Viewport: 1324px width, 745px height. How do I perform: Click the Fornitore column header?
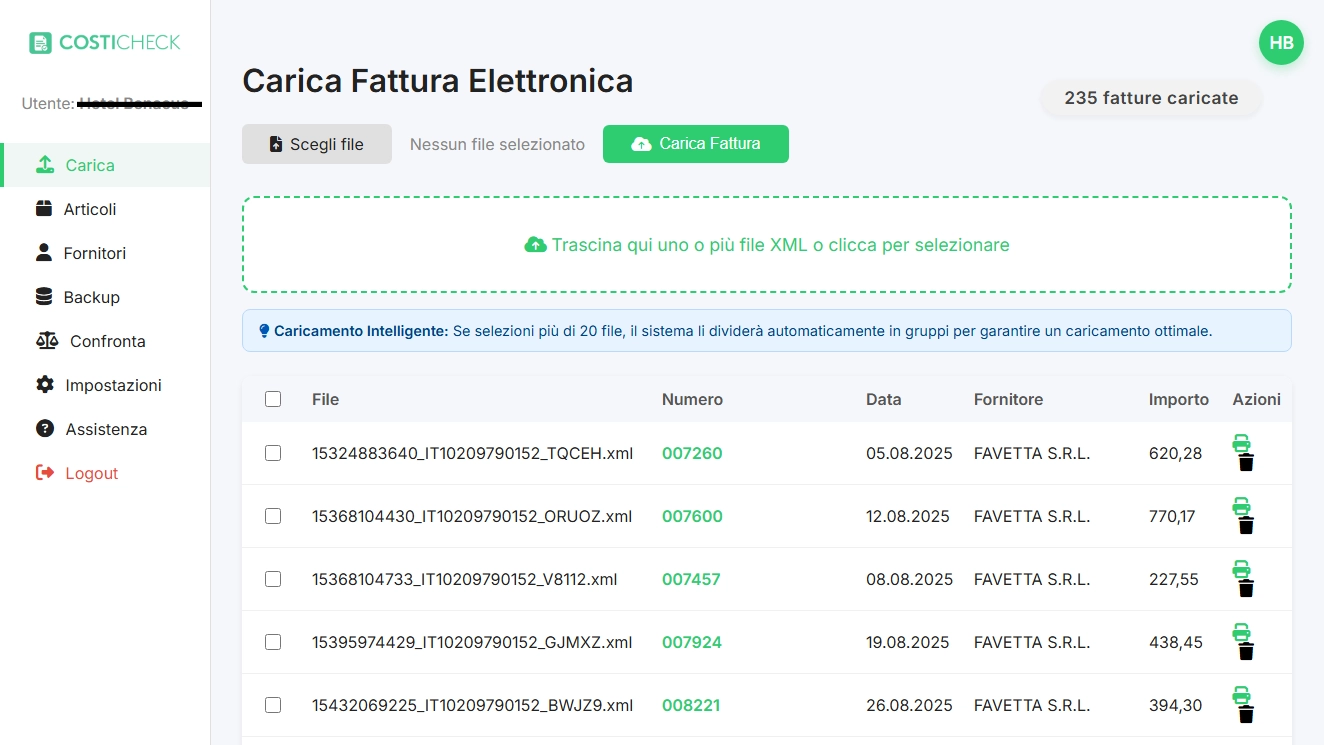point(1008,399)
